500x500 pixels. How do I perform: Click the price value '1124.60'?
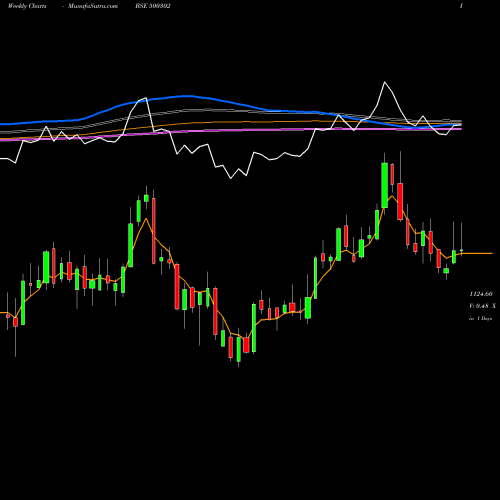(x=481, y=294)
